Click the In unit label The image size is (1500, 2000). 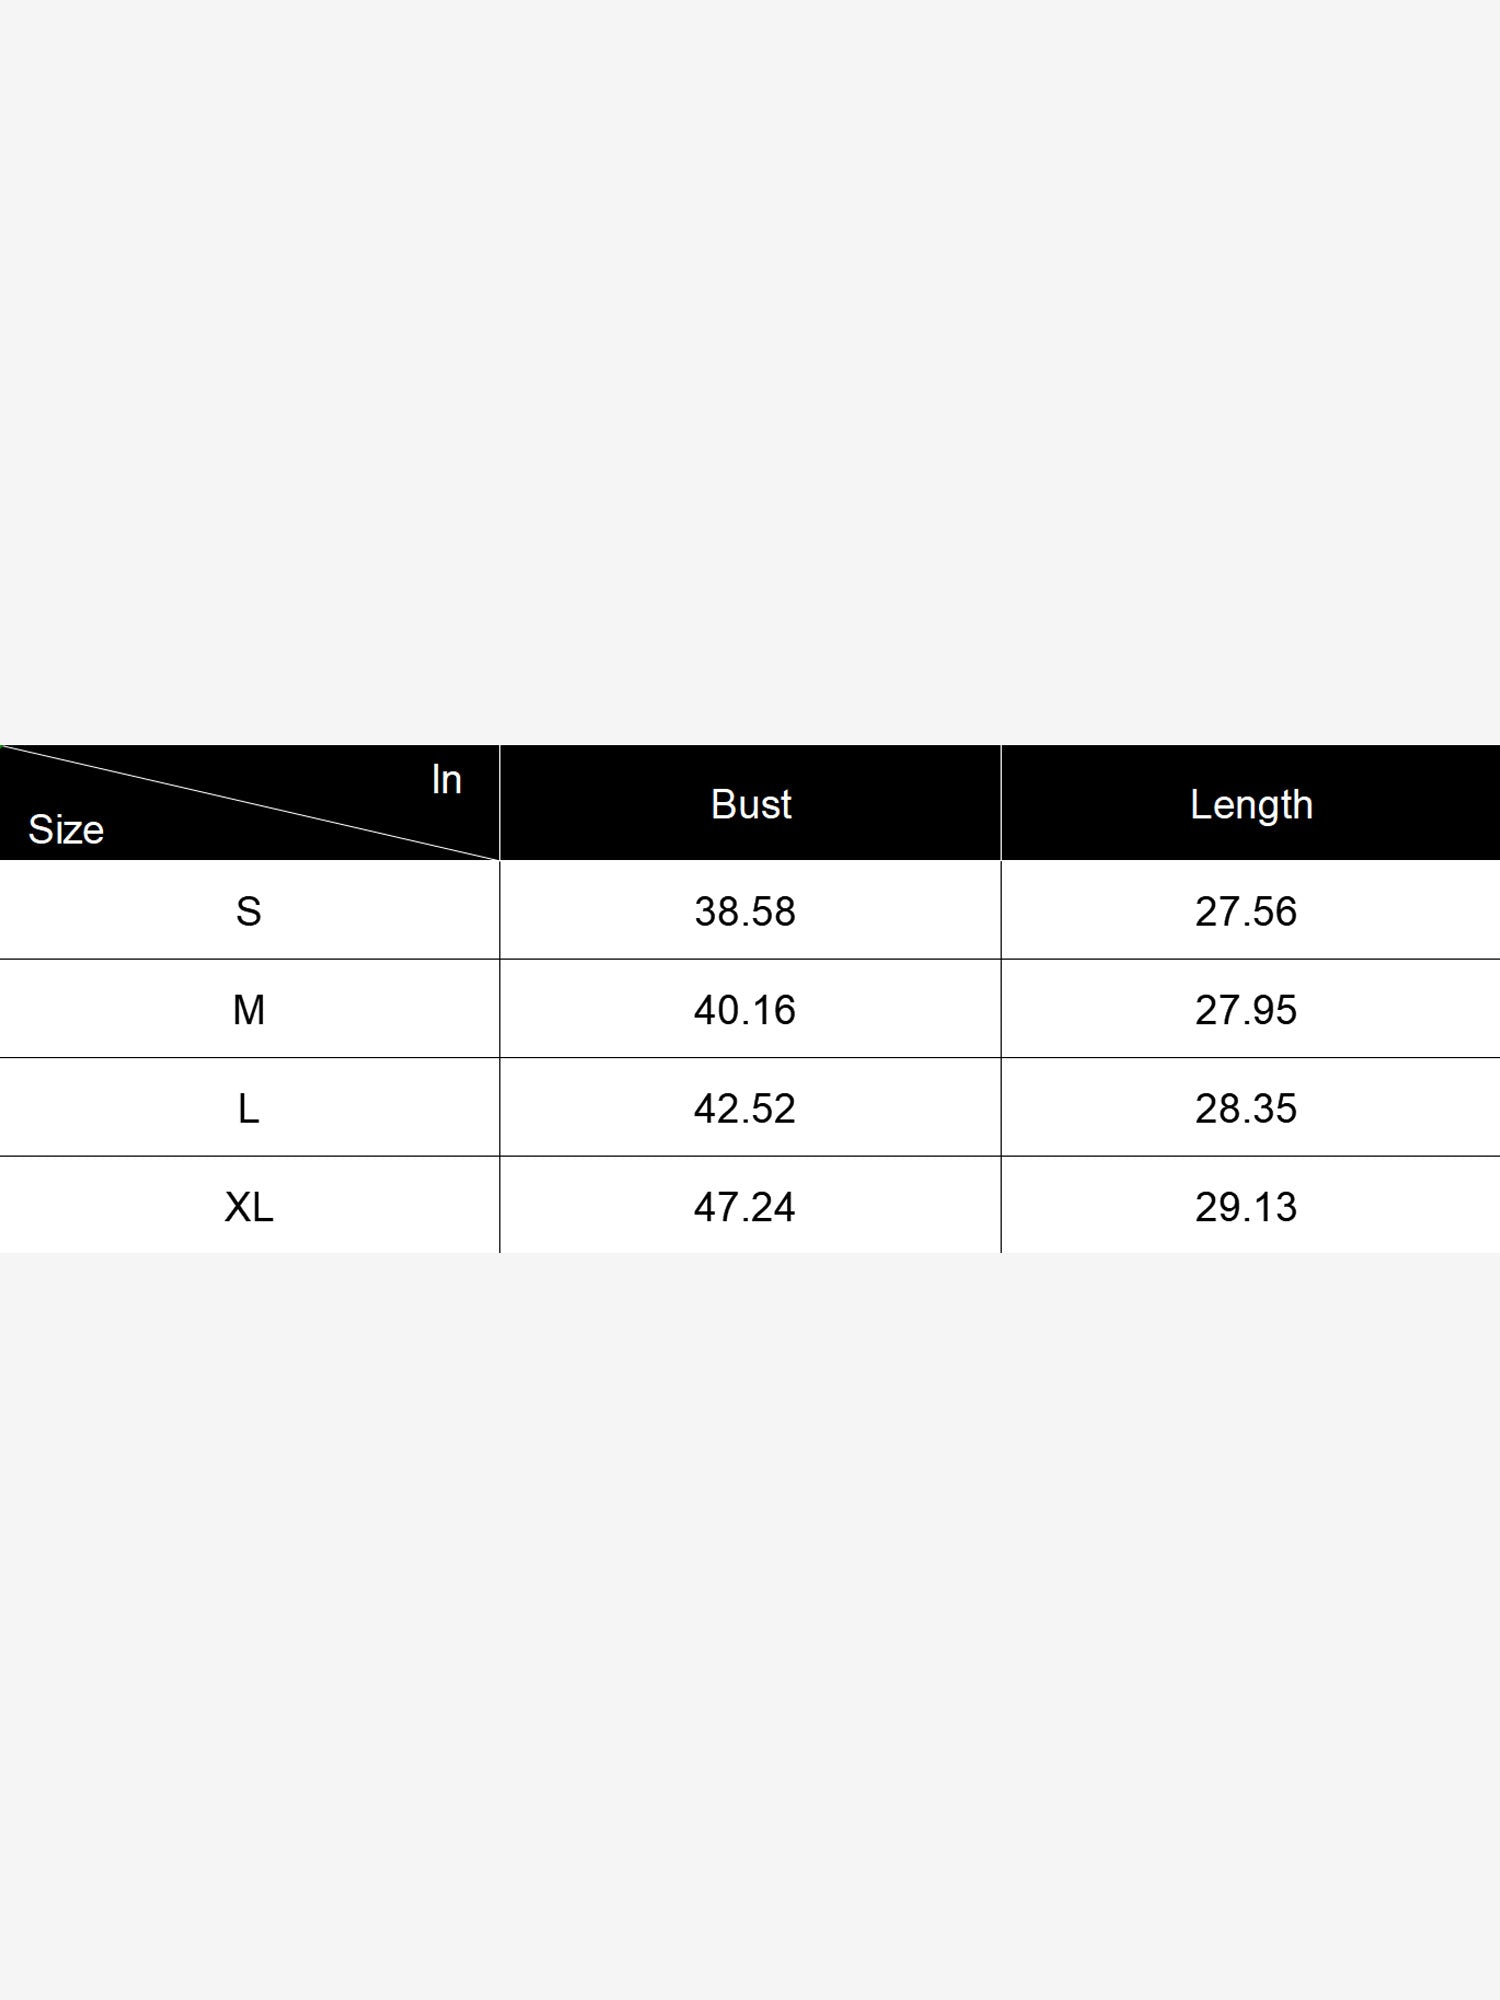(x=446, y=780)
